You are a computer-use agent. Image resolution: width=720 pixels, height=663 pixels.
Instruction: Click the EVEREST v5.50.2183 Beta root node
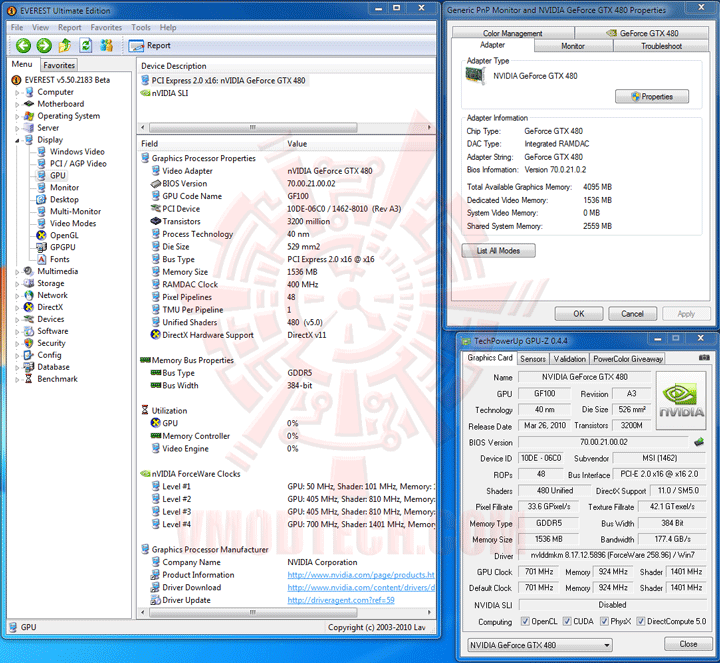[x=67, y=80]
